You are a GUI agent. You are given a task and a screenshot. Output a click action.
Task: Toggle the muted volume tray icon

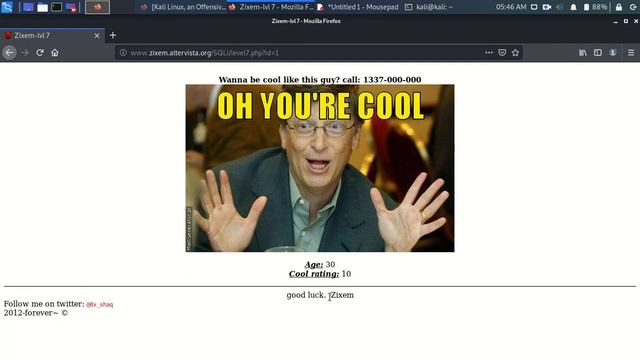coord(560,7)
